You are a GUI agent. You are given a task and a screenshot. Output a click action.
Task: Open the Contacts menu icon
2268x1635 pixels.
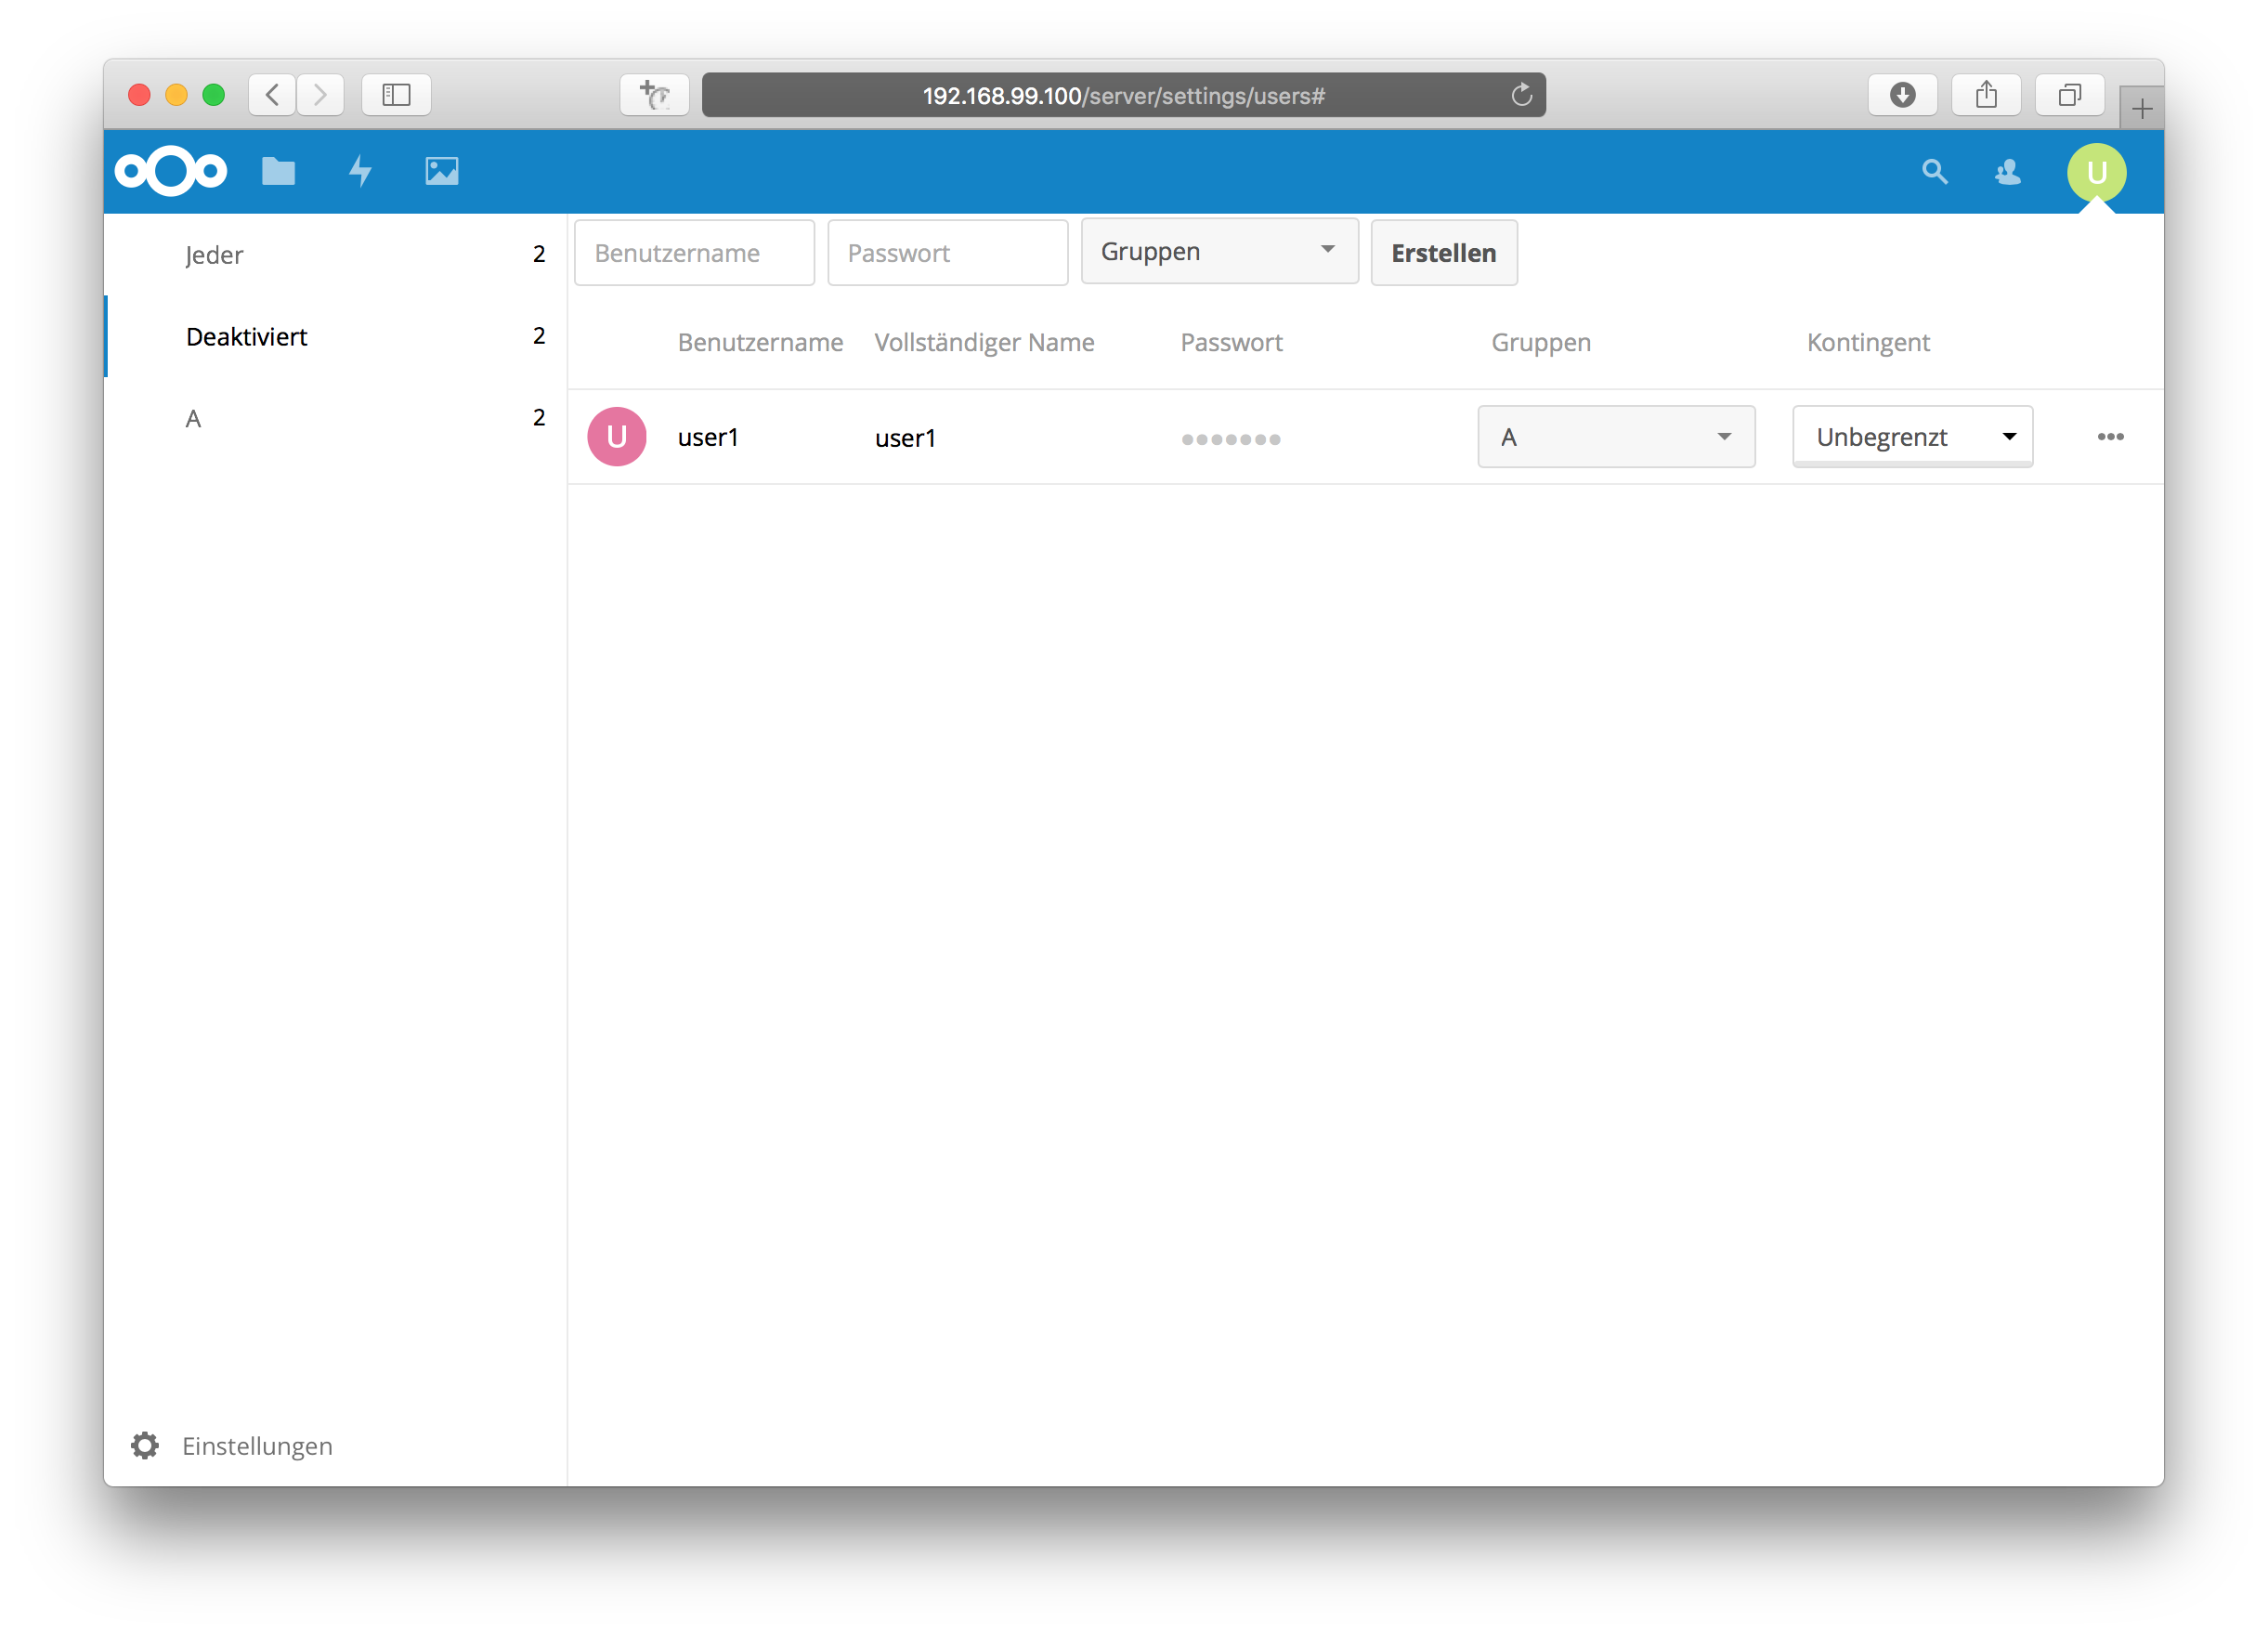pyautogui.click(x=2007, y=172)
